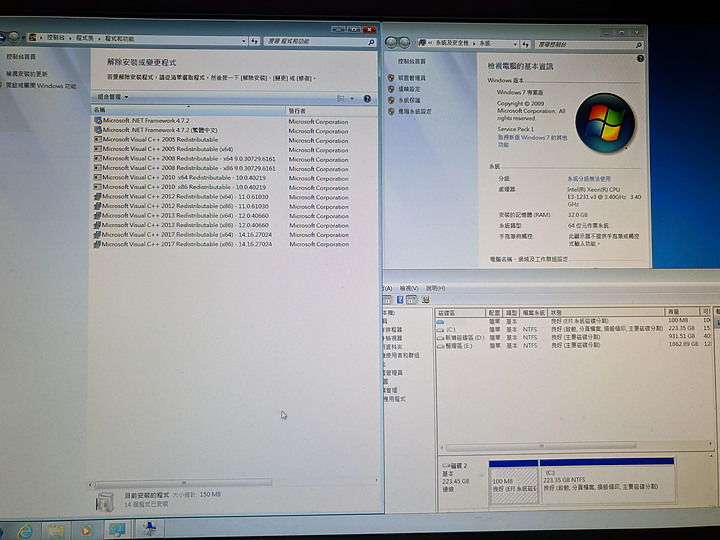720x540 pixels.
Task: Sort by 名稱 column header
Action: point(188,110)
